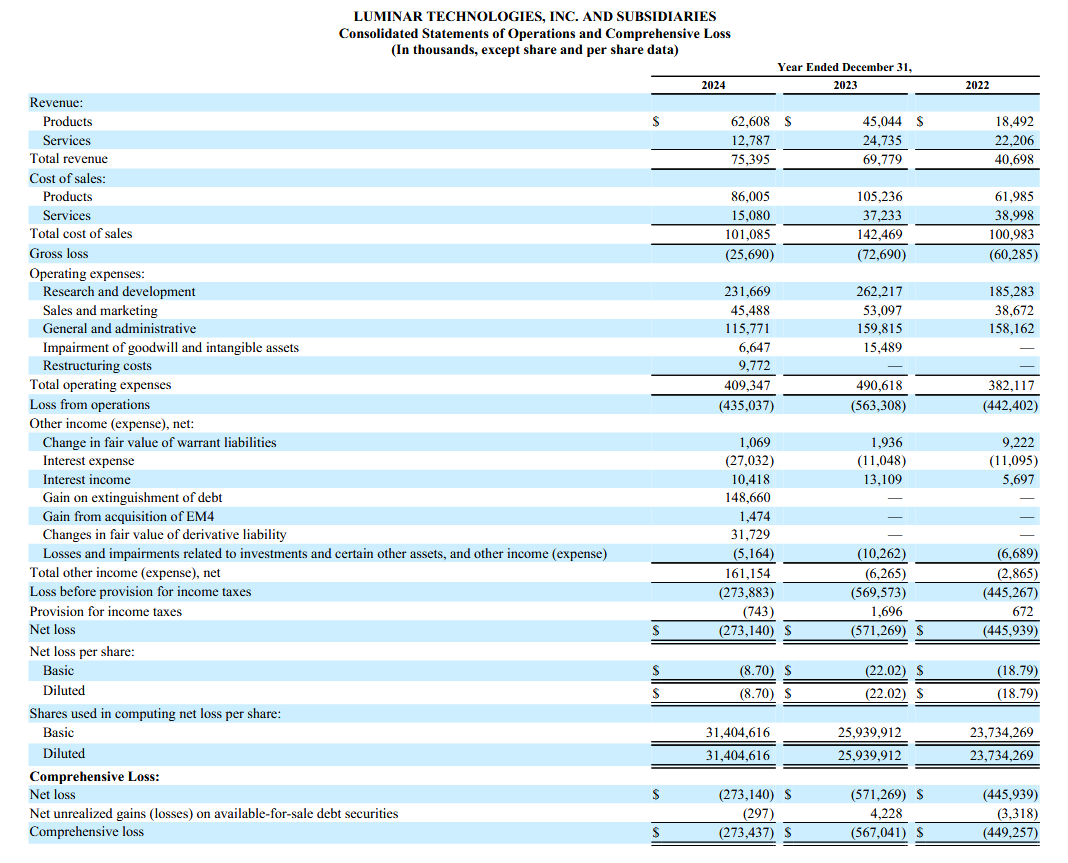Select services cost value 15,080
The width and height of the screenshot is (1068, 863).
pos(750,215)
